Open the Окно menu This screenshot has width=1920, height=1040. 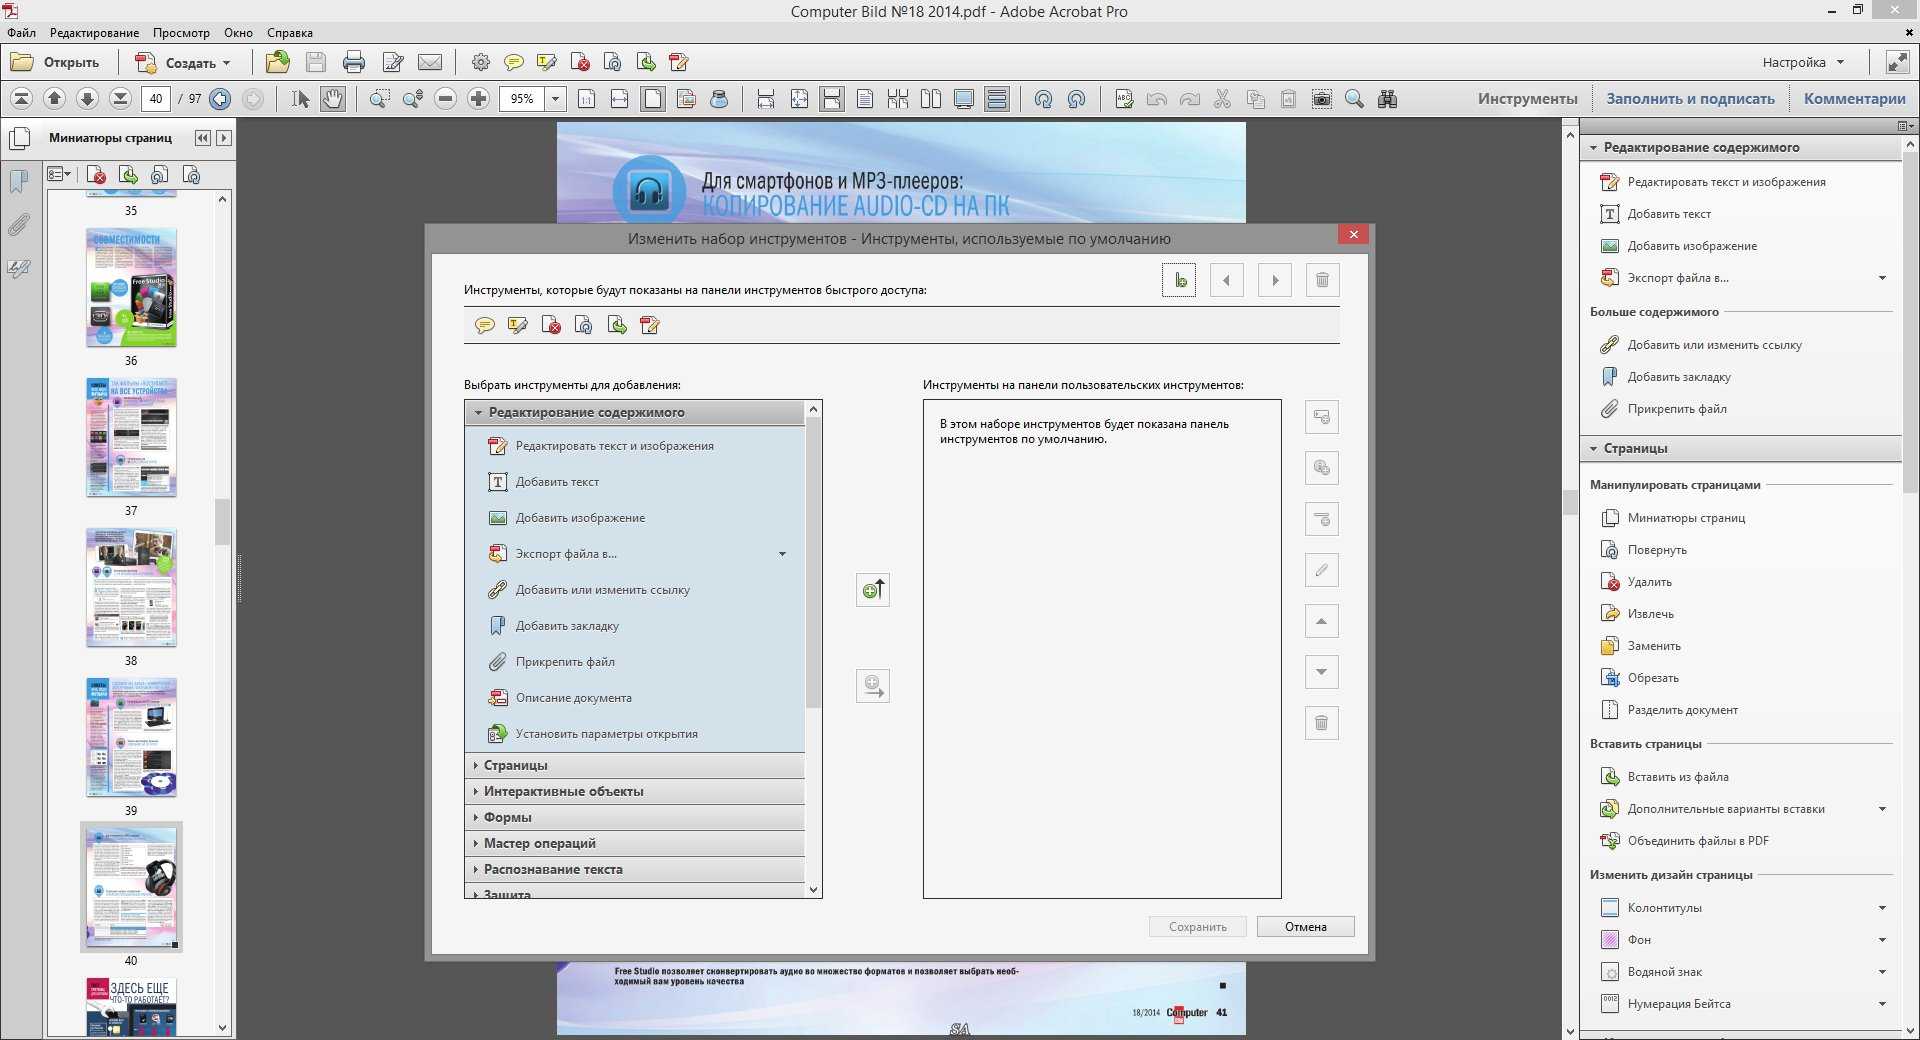pyautogui.click(x=238, y=33)
